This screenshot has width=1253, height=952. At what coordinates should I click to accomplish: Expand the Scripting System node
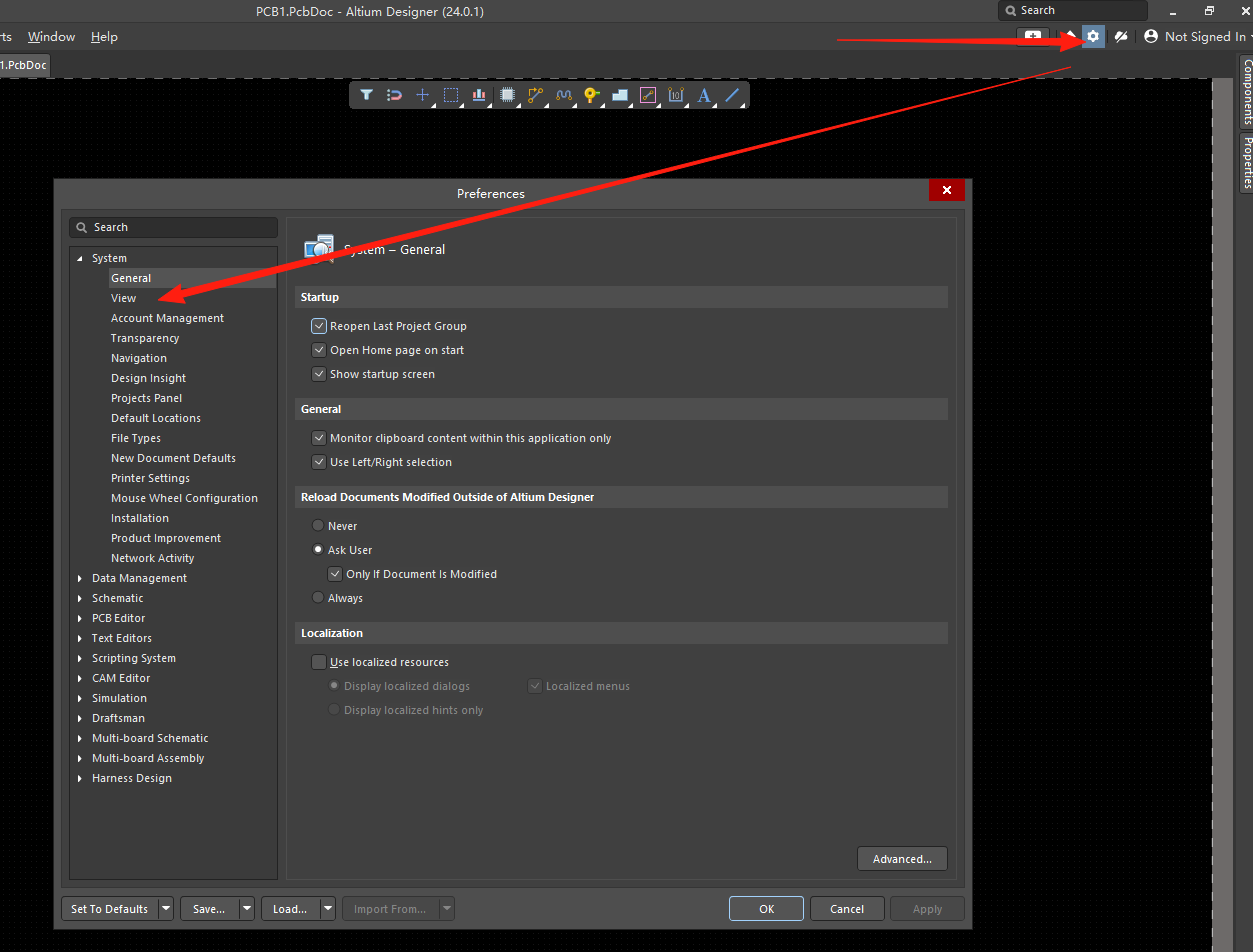(80, 658)
